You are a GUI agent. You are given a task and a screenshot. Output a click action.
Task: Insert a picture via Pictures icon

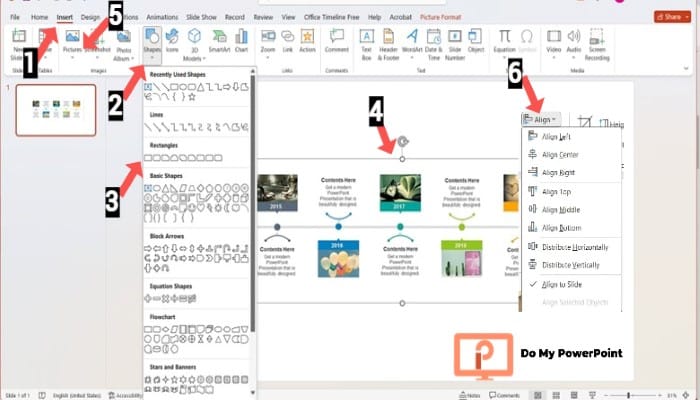[72, 41]
